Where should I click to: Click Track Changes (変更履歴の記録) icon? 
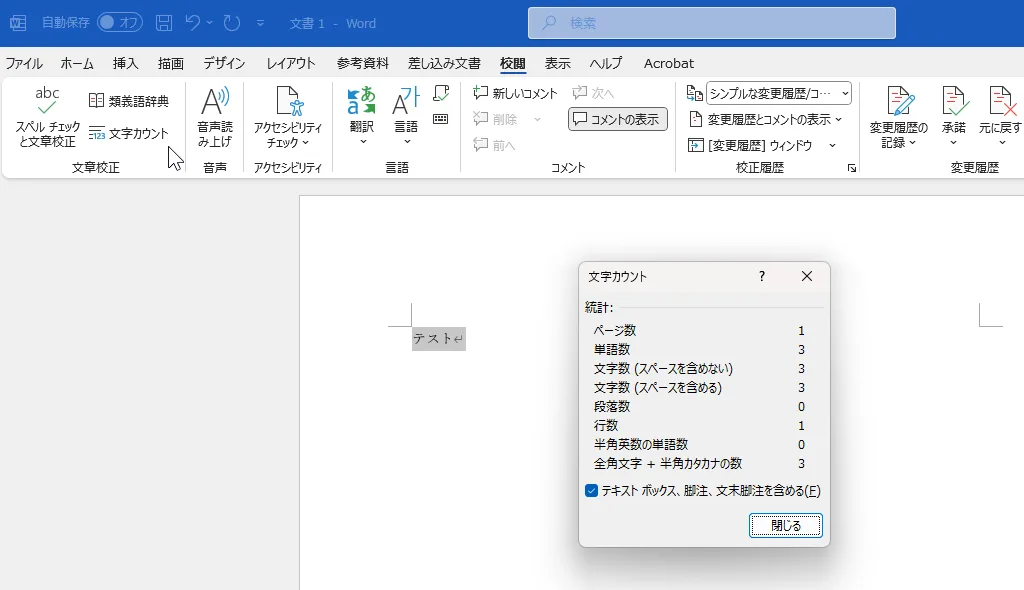(x=899, y=103)
